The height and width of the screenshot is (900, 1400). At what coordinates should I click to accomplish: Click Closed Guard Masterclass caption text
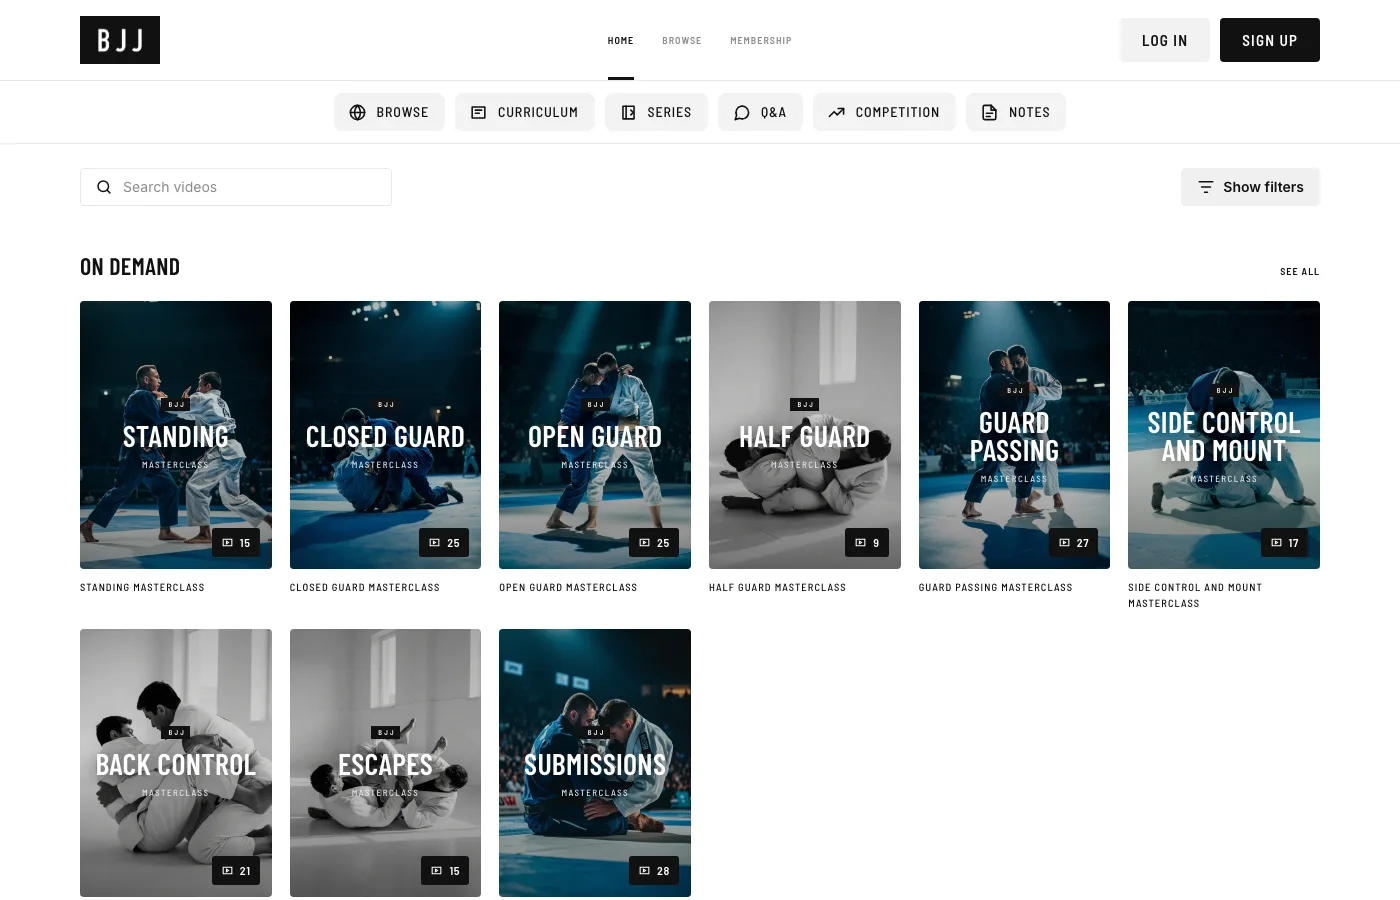pos(365,588)
